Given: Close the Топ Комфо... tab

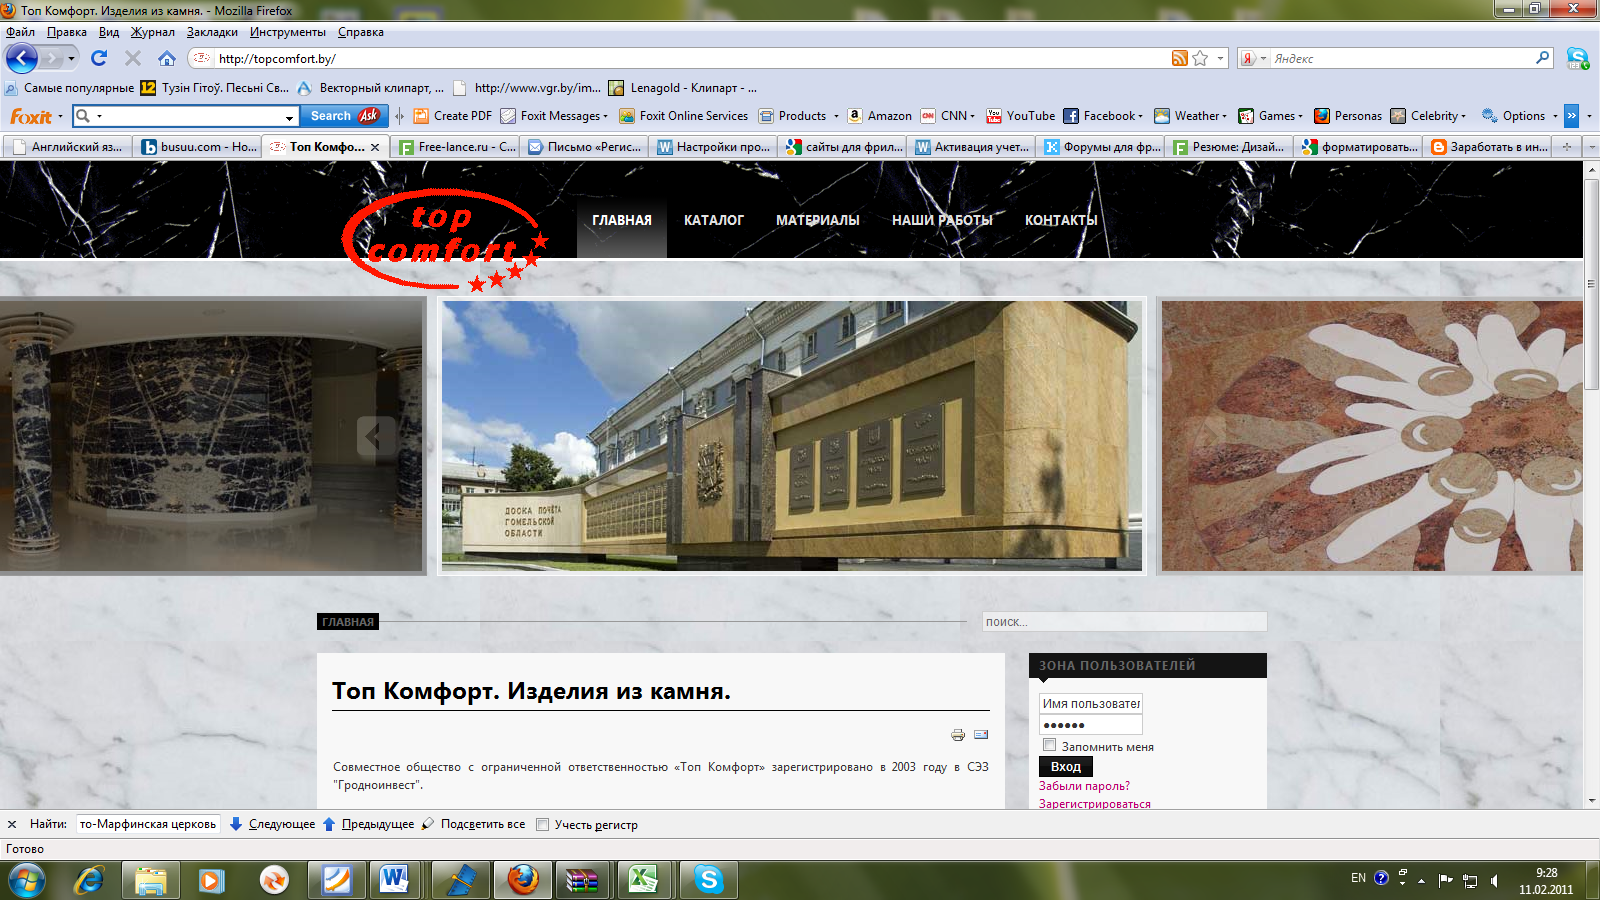Looking at the screenshot, I should point(375,147).
